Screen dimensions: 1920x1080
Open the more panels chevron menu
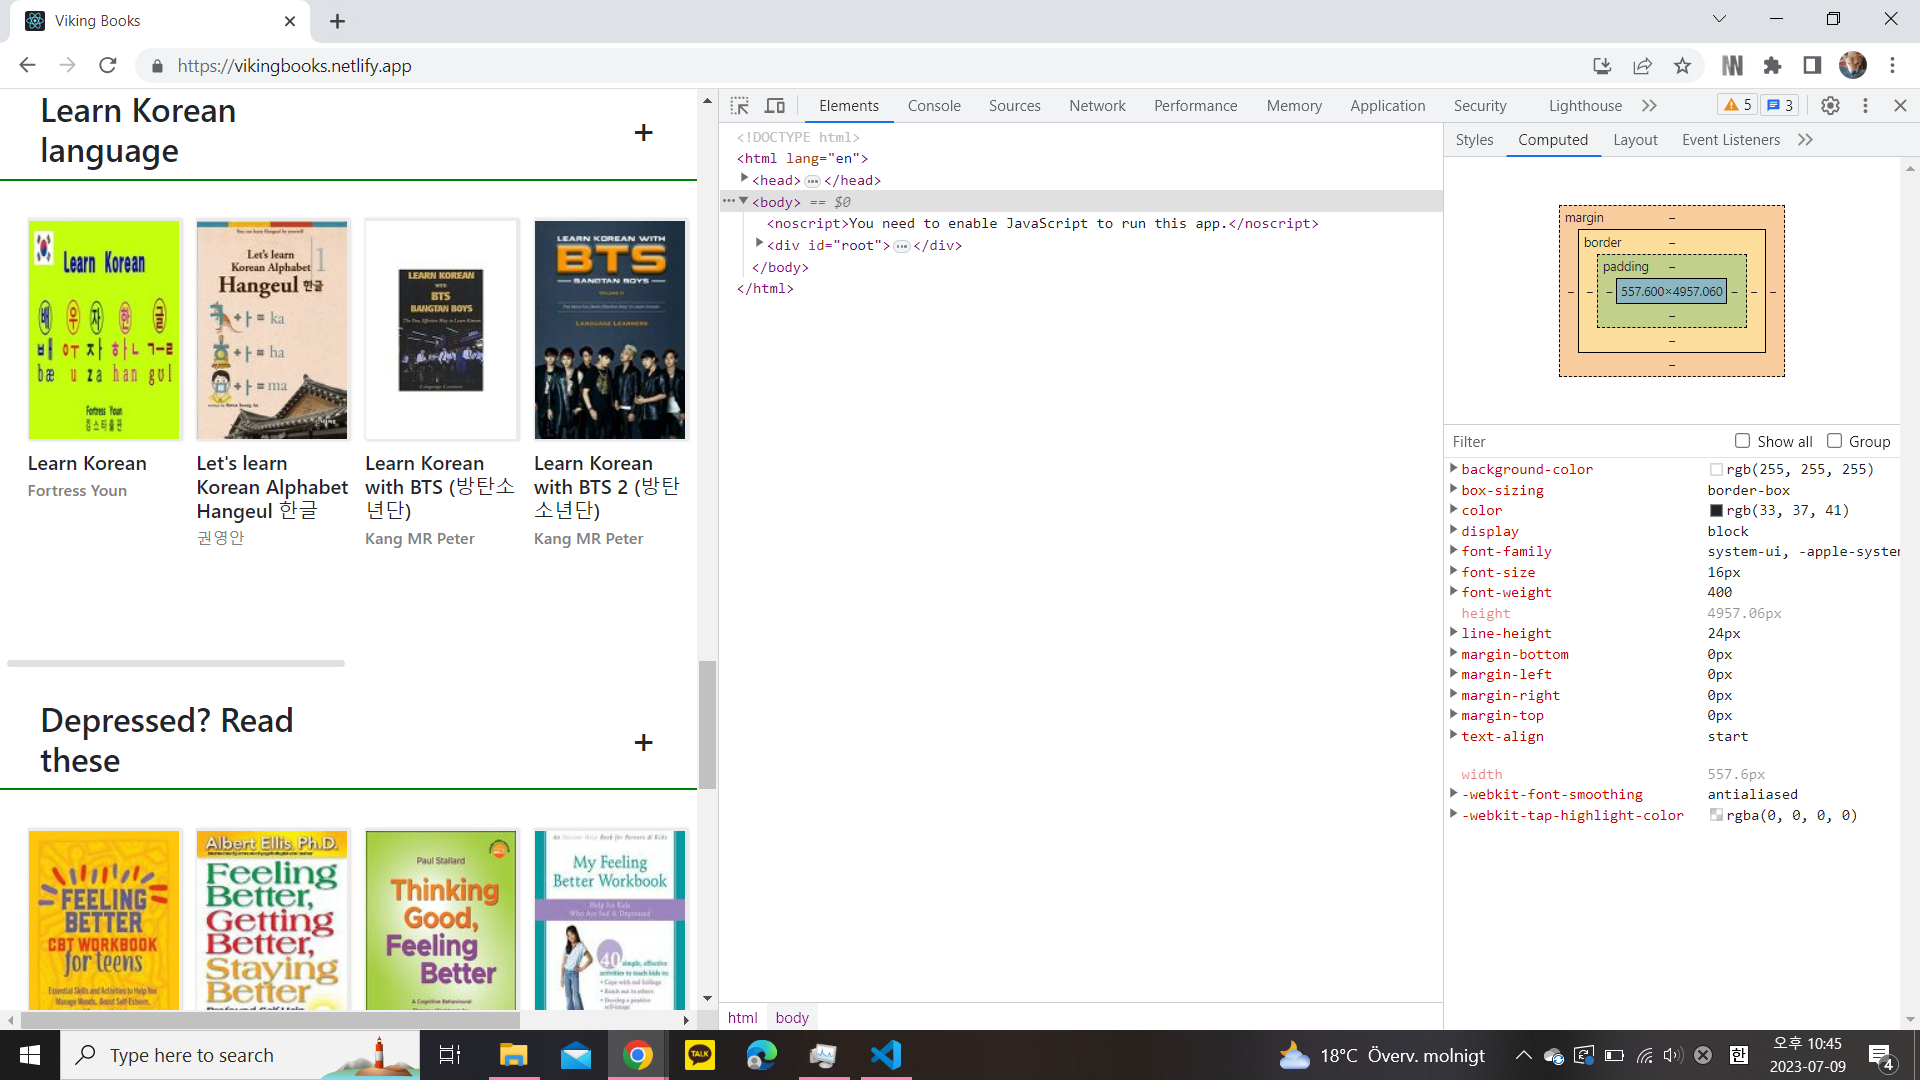point(1650,105)
